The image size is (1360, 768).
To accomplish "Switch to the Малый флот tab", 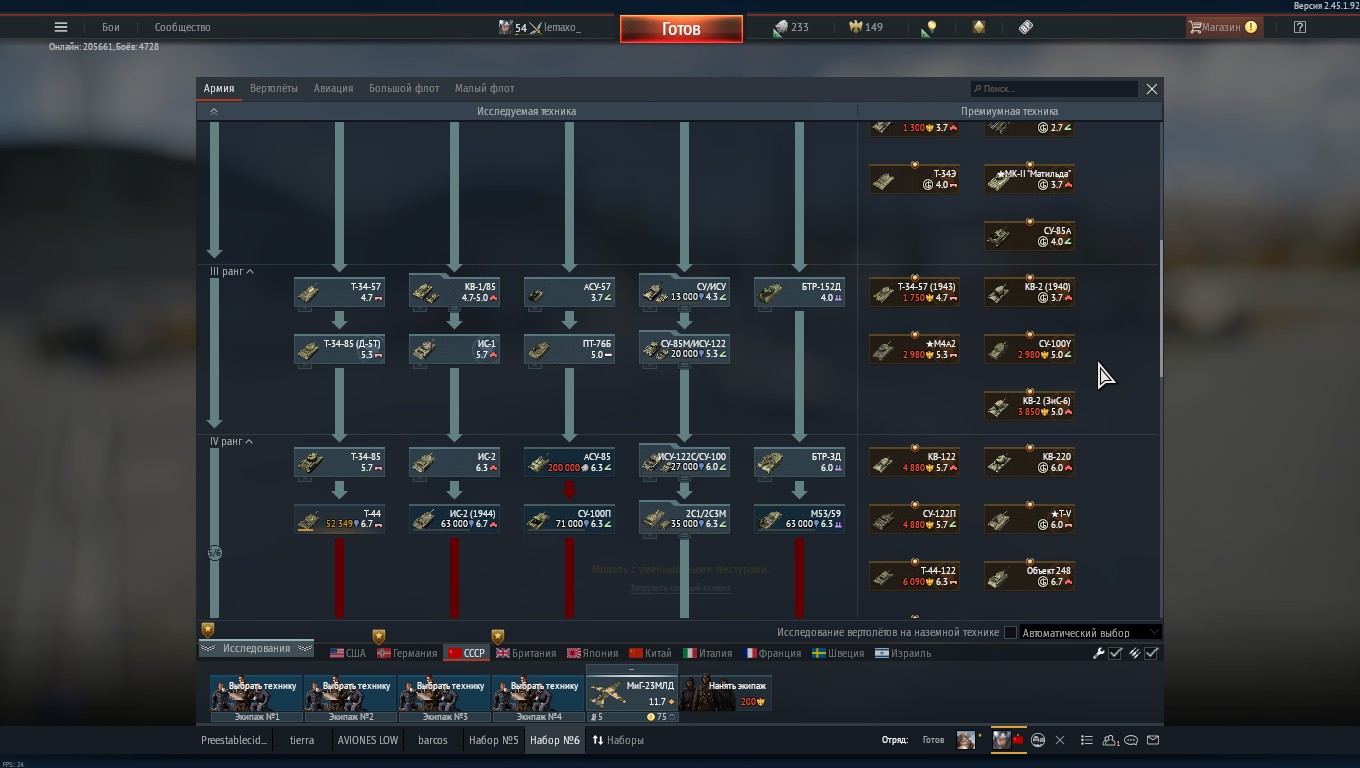I will click(x=484, y=88).
